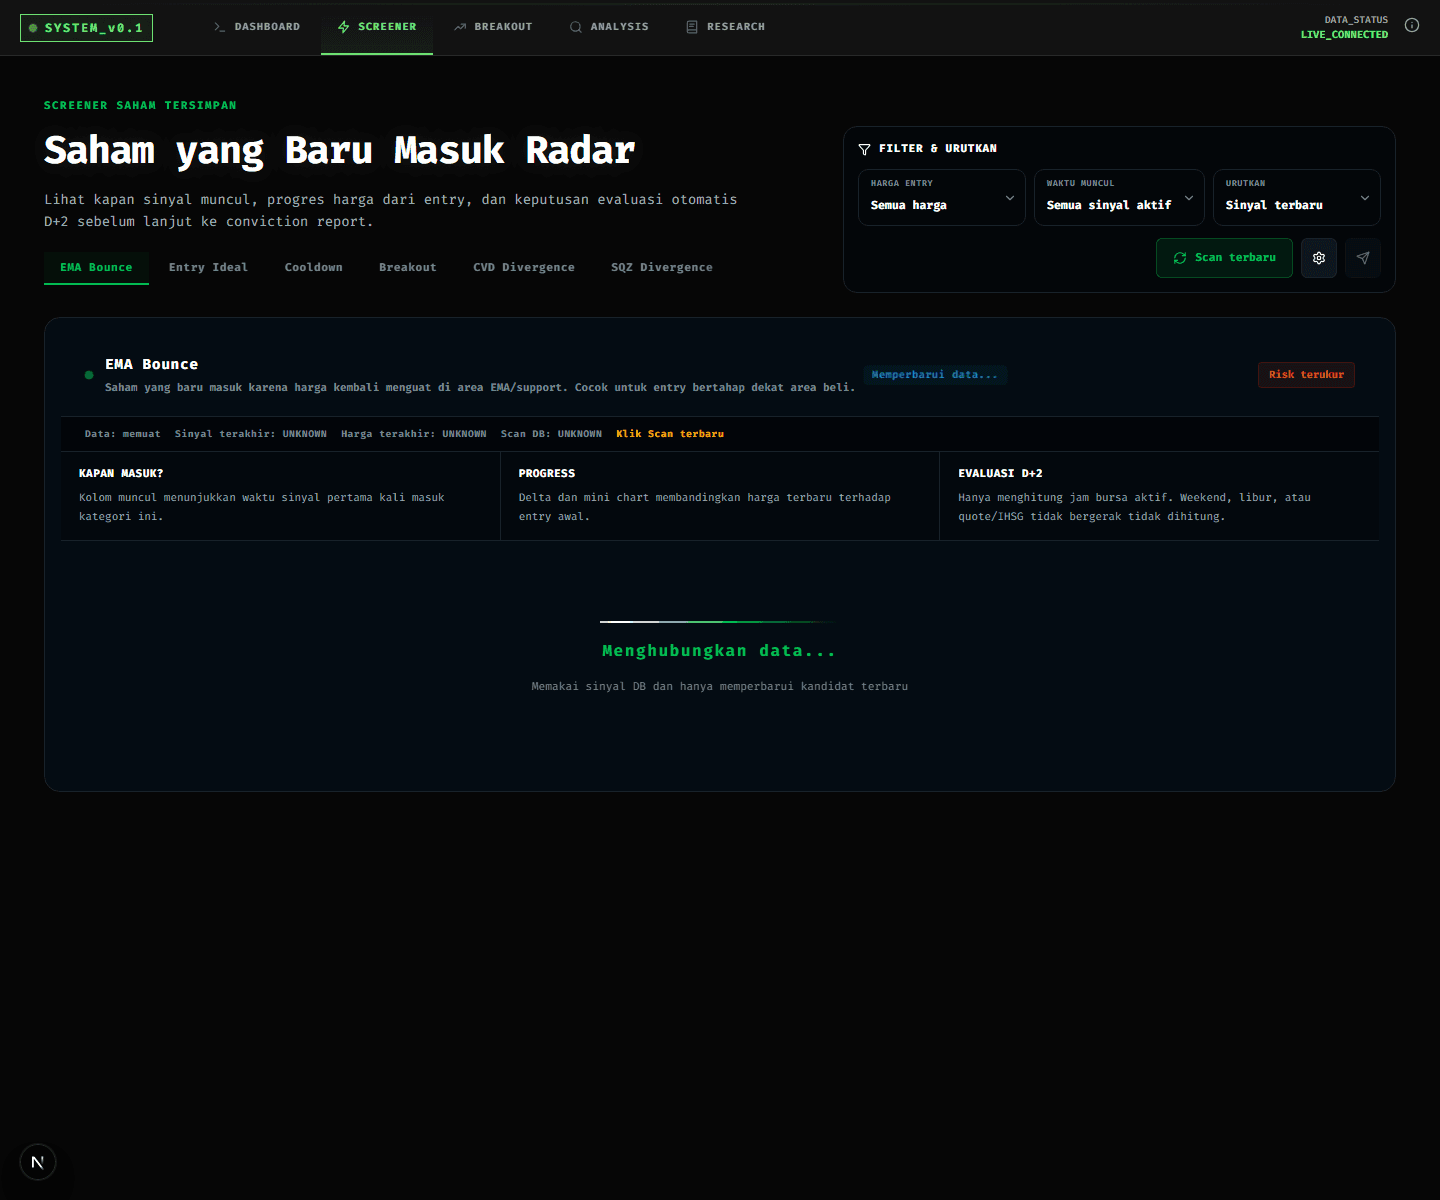This screenshot has height=1200, width=1440.
Task: Switch to the SQZ Divergence tab
Action: point(662,268)
